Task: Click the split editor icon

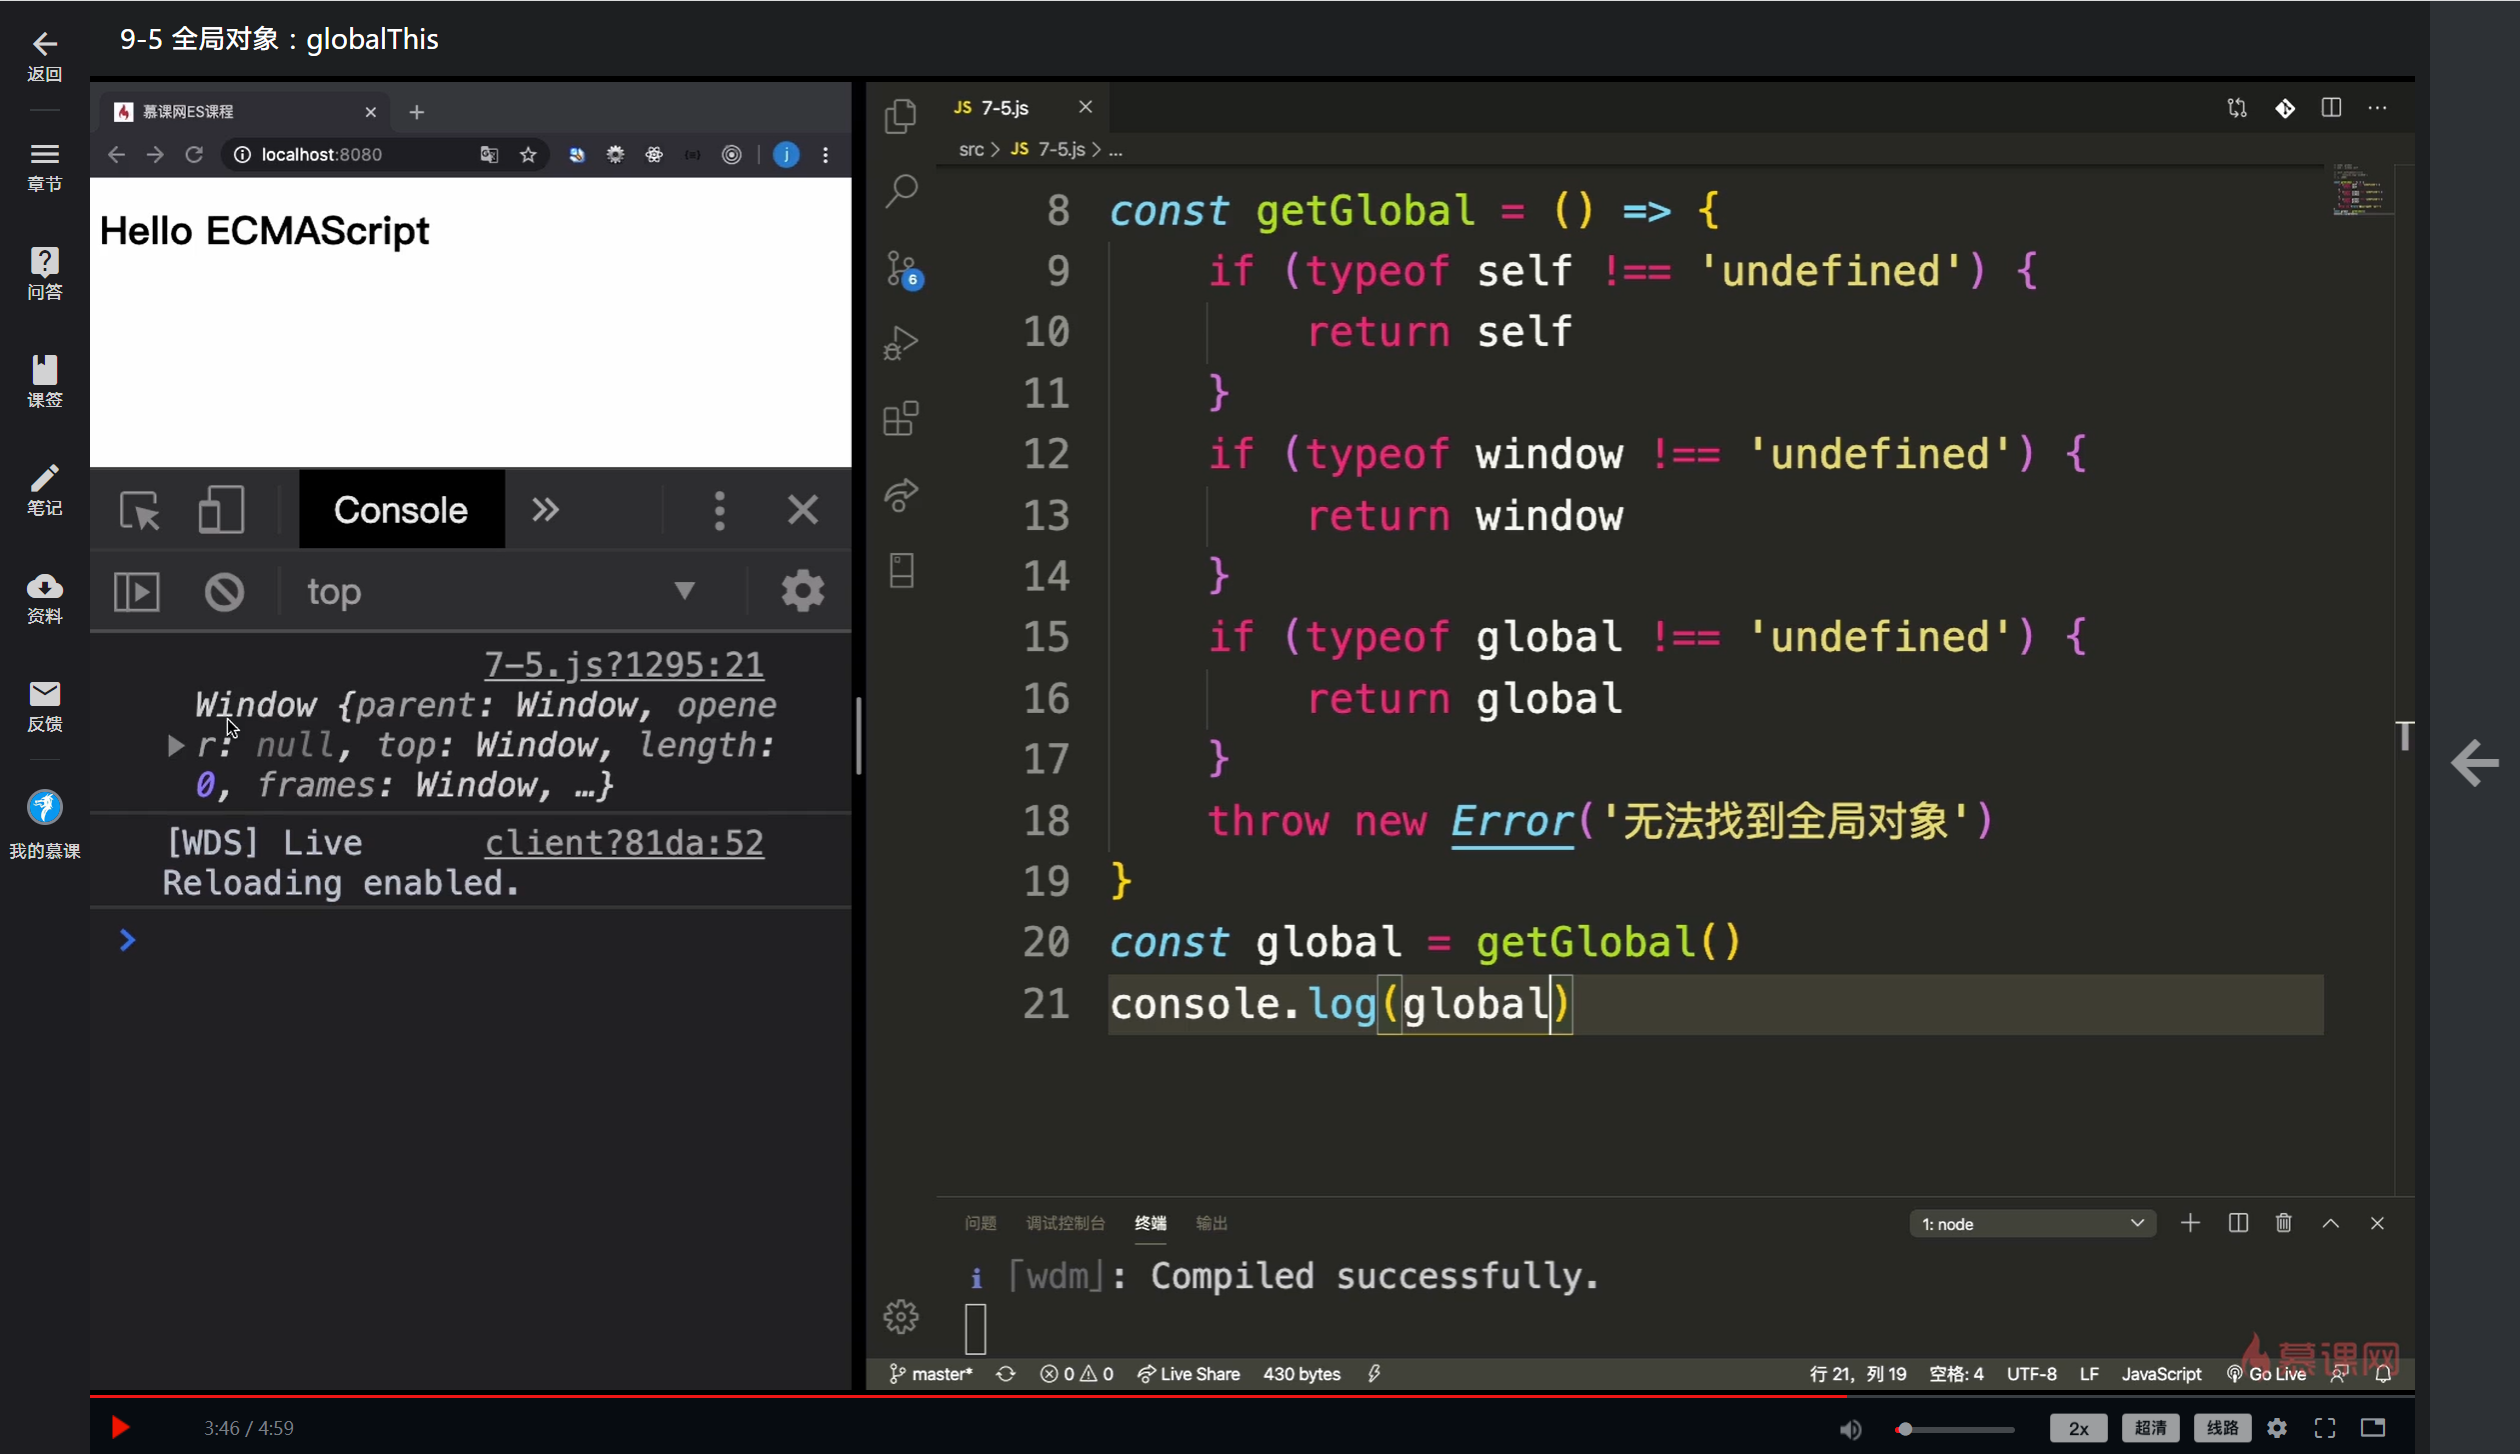Action: point(2331,108)
